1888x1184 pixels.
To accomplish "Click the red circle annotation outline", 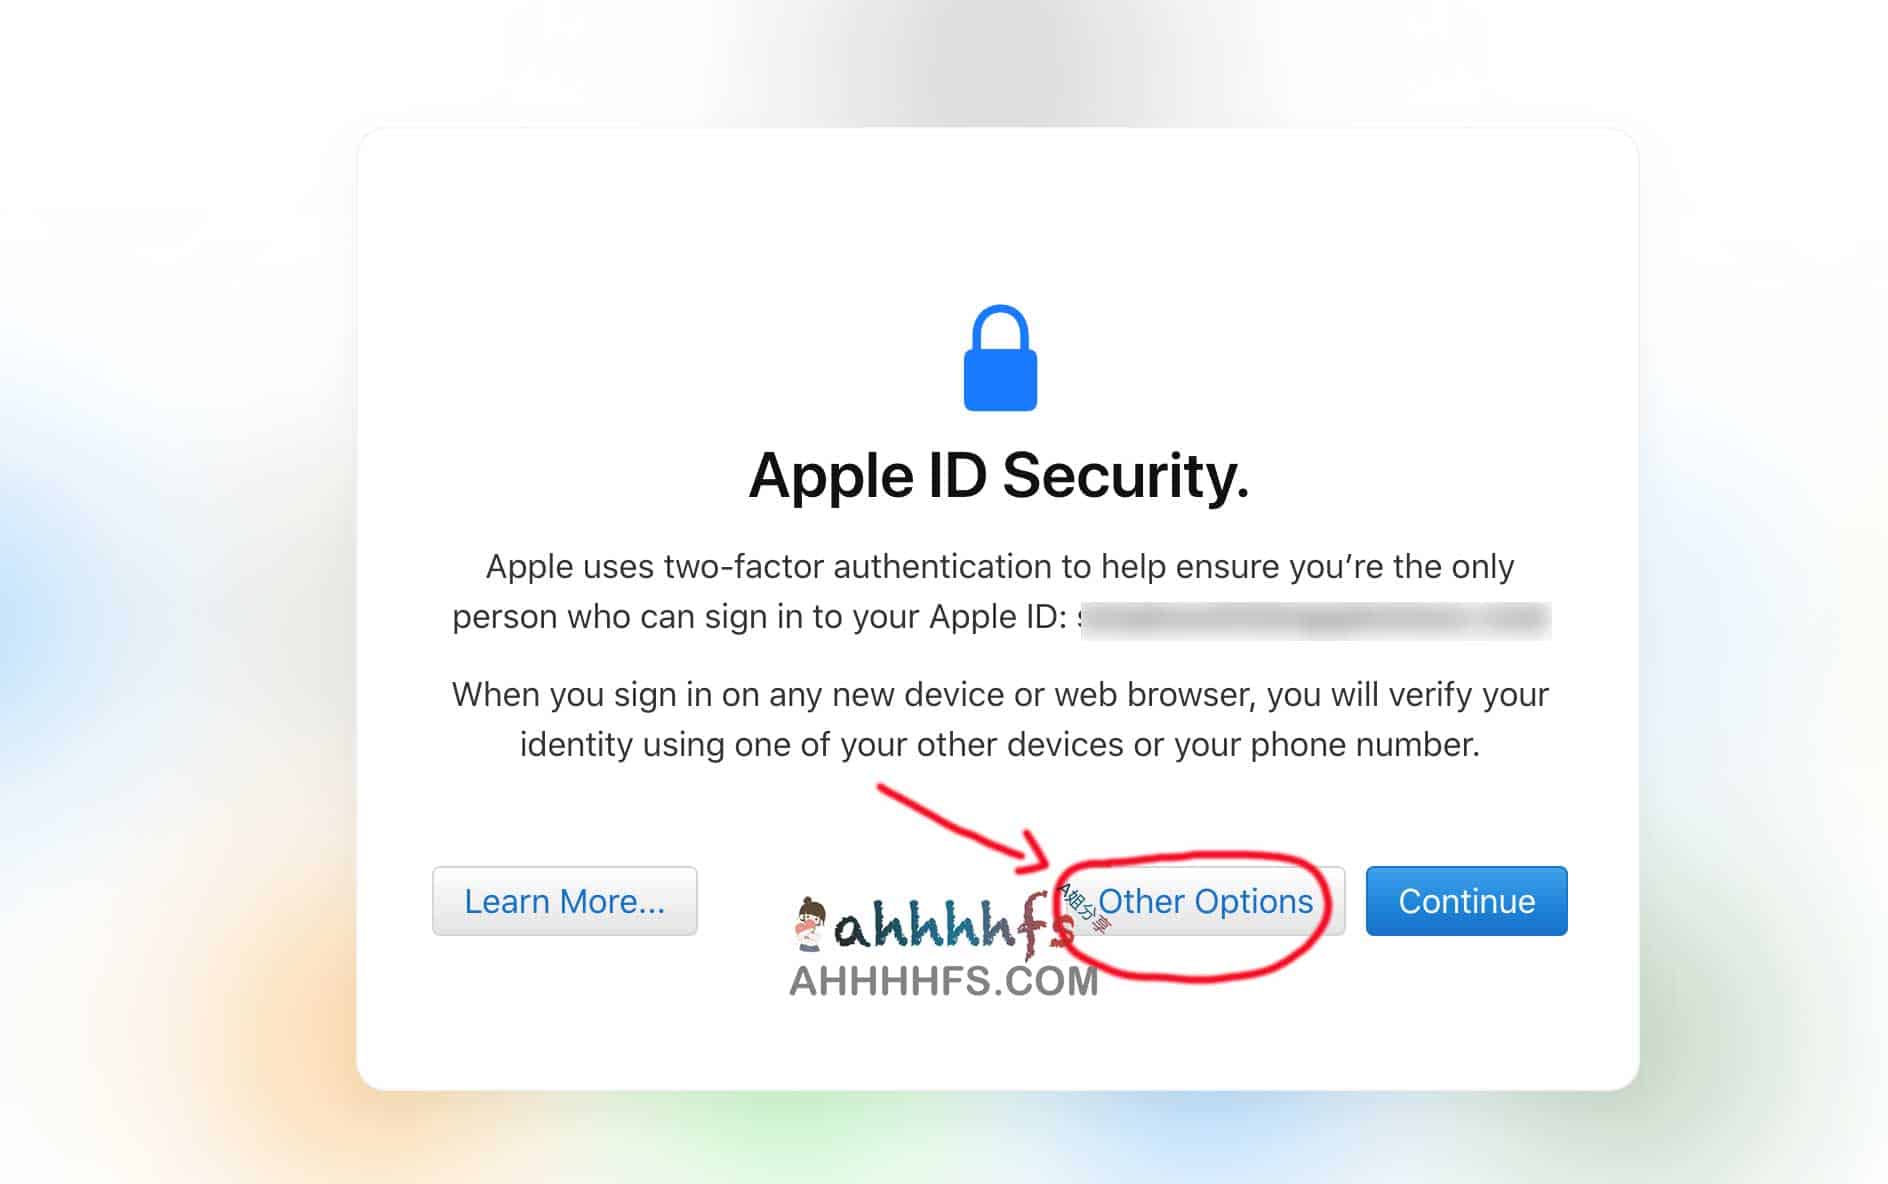I will click(1192, 916).
